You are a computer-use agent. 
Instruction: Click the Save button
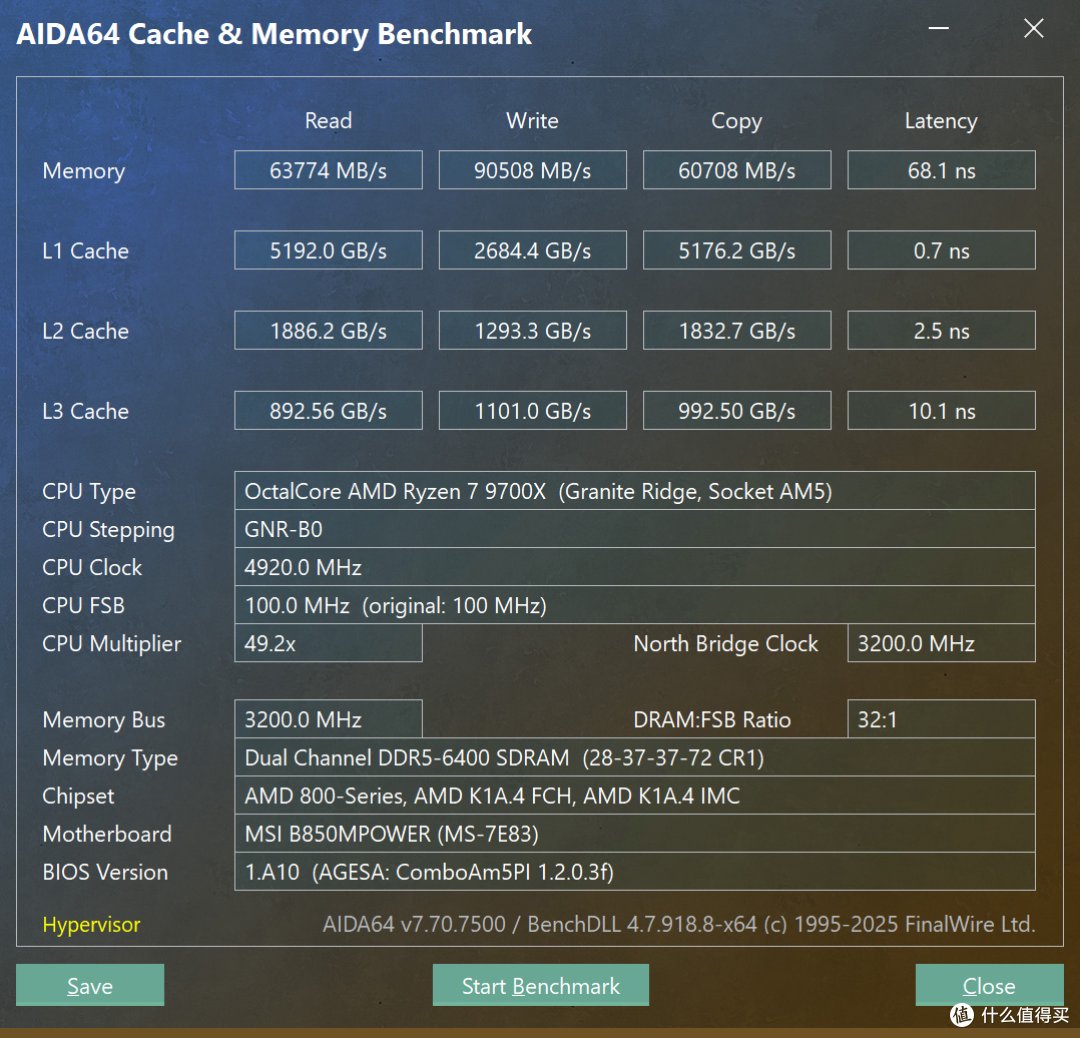tap(89, 985)
